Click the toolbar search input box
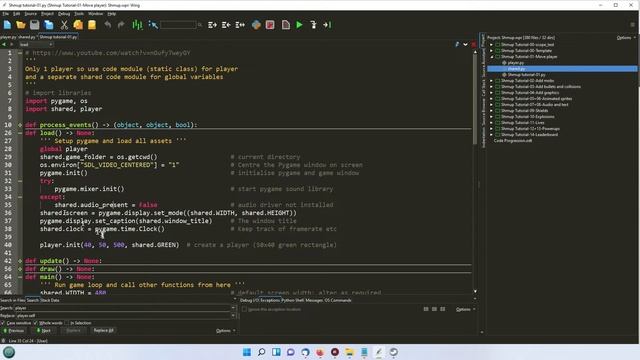 (x=178, y=25)
